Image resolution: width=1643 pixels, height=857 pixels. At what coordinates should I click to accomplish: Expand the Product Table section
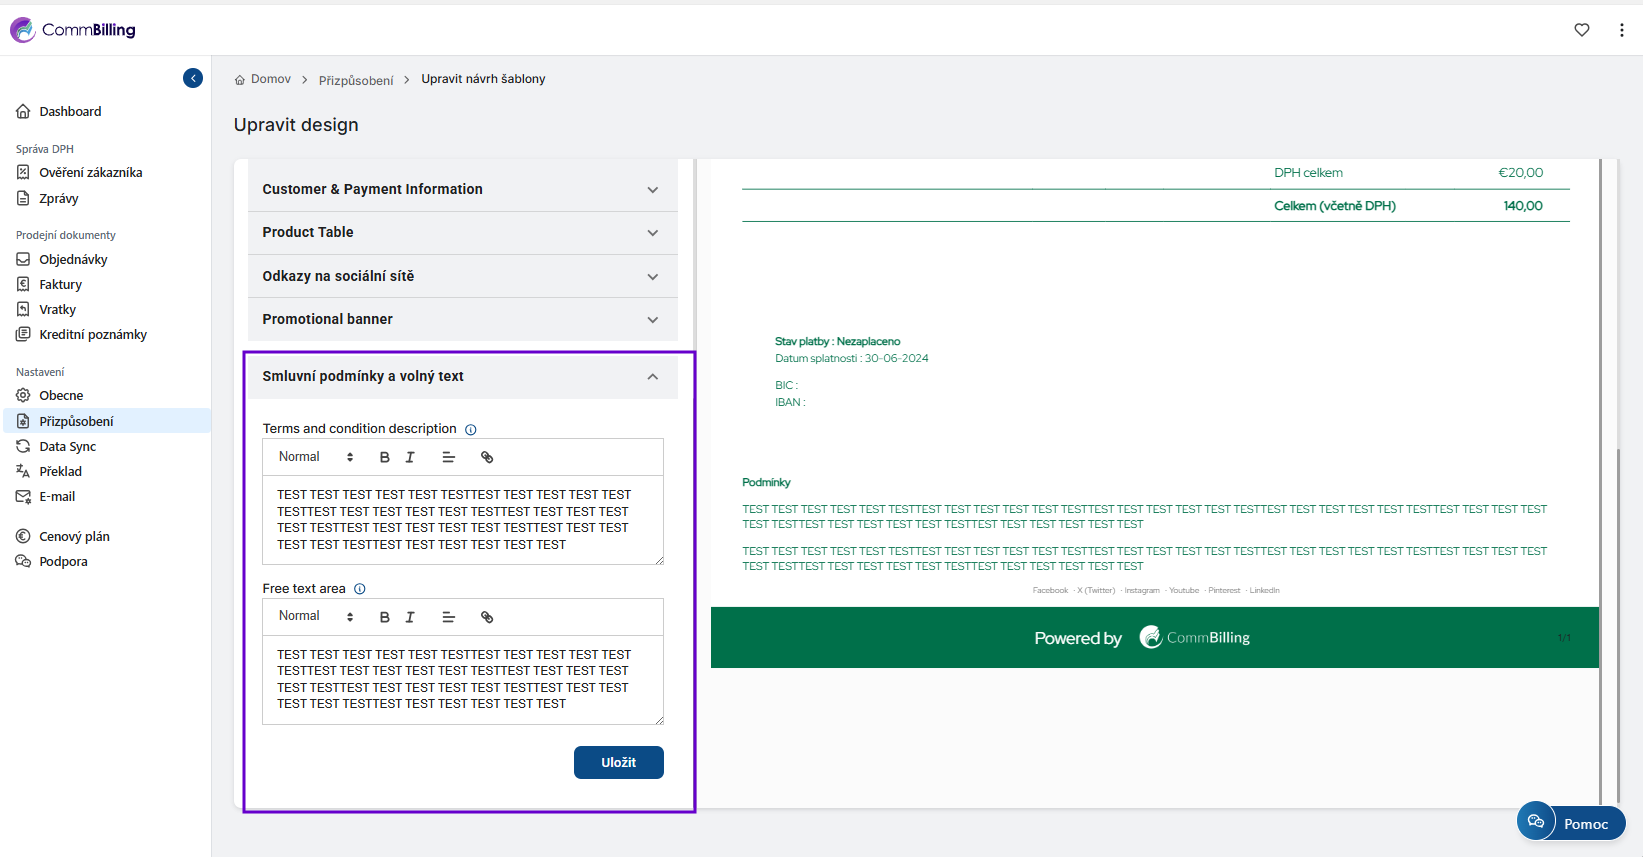(x=462, y=232)
